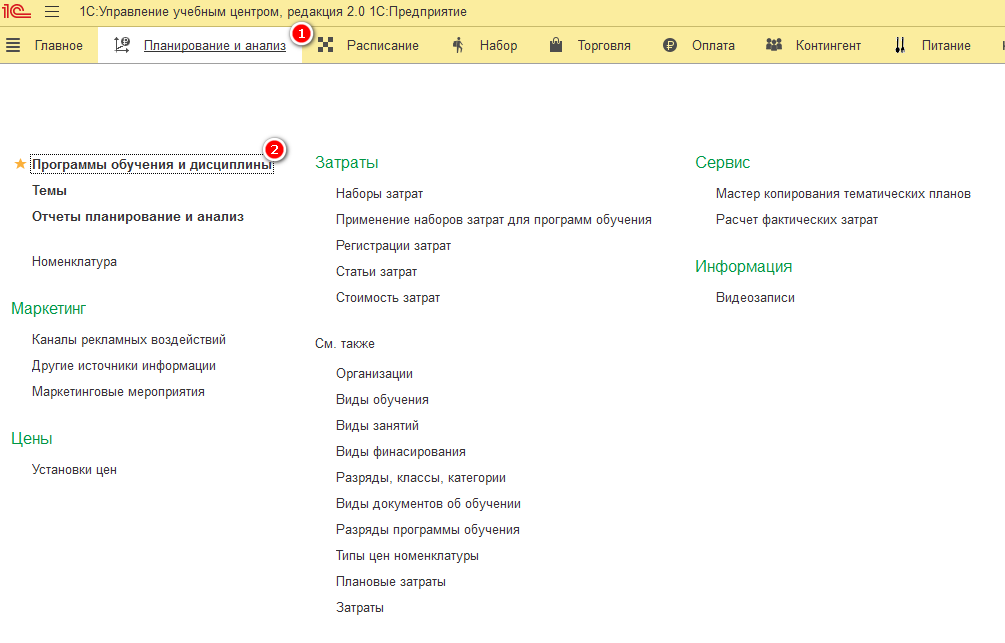Viewport: 1005px width, 643px height.
Task: Open the sections panel menu icon
Action: point(13,45)
